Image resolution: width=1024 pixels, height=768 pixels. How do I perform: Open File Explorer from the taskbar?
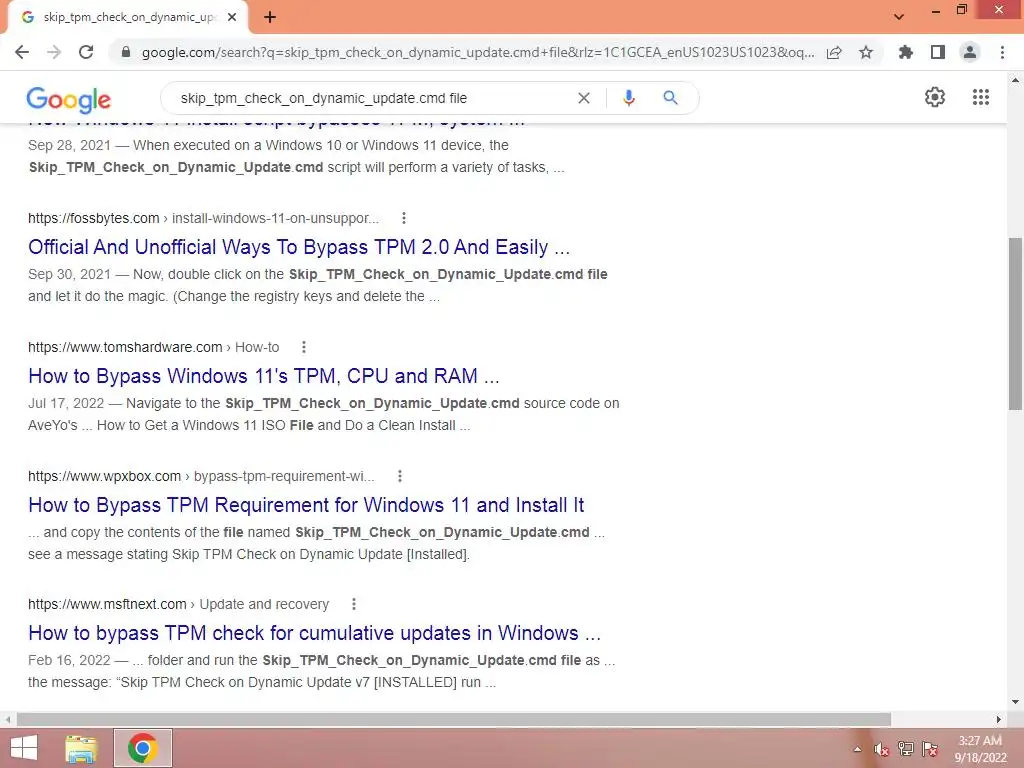(x=82, y=748)
